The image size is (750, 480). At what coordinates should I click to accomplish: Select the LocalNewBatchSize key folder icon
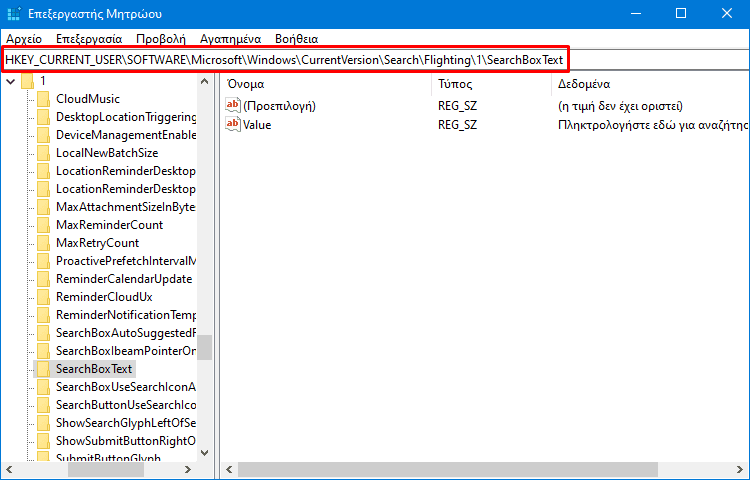[x=43, y=153]
